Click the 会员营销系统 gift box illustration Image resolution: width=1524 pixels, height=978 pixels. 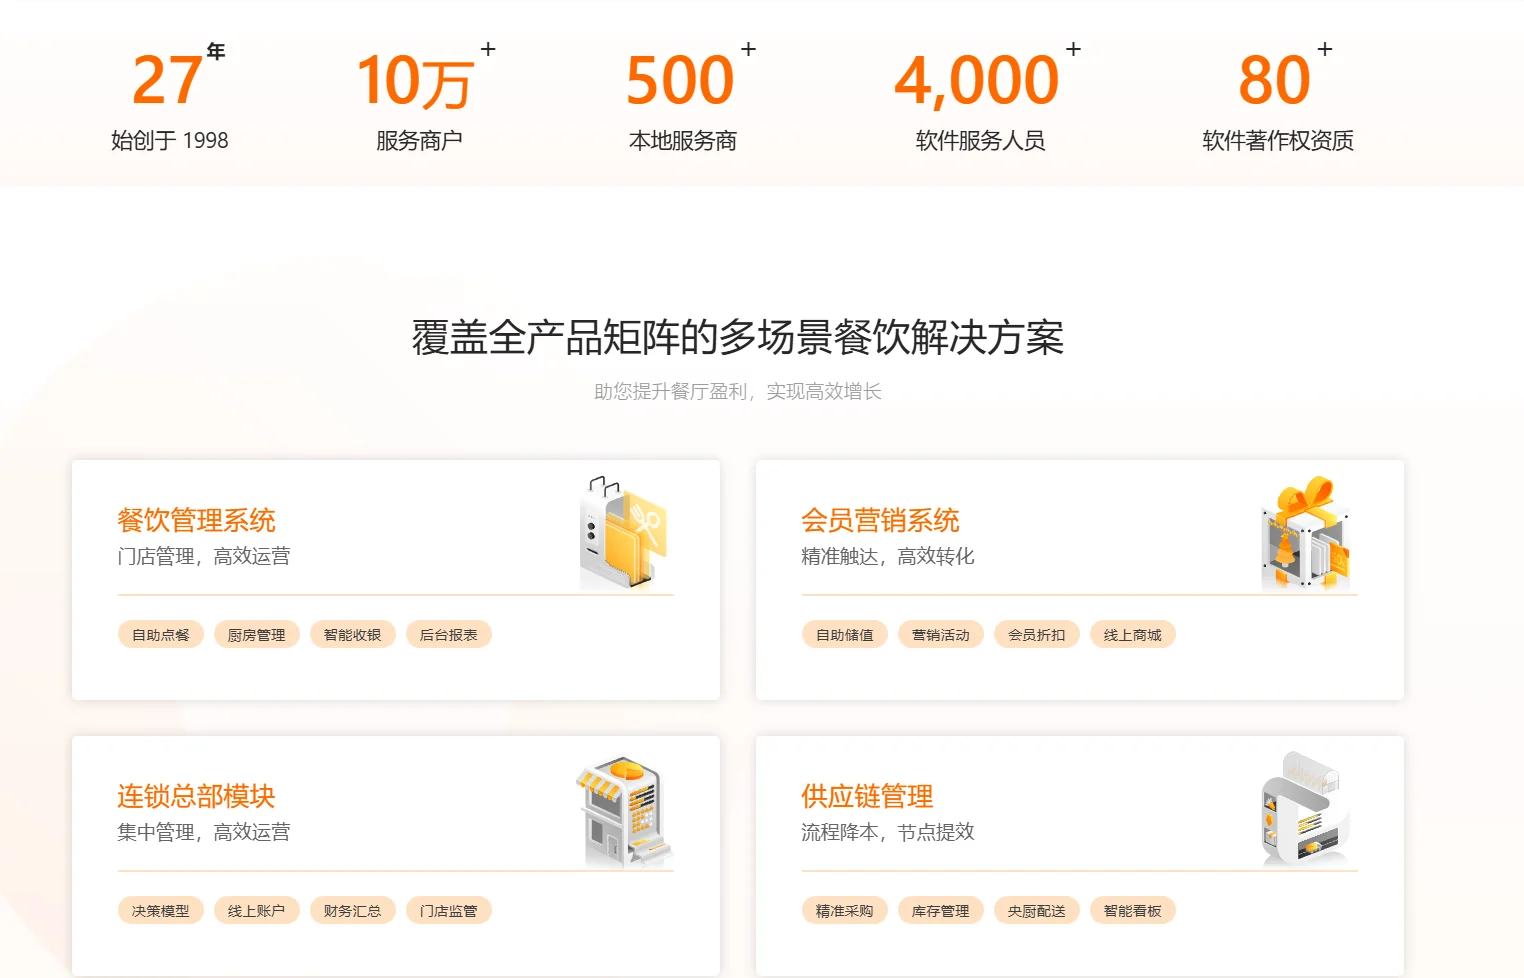(x=1306, y=533)
